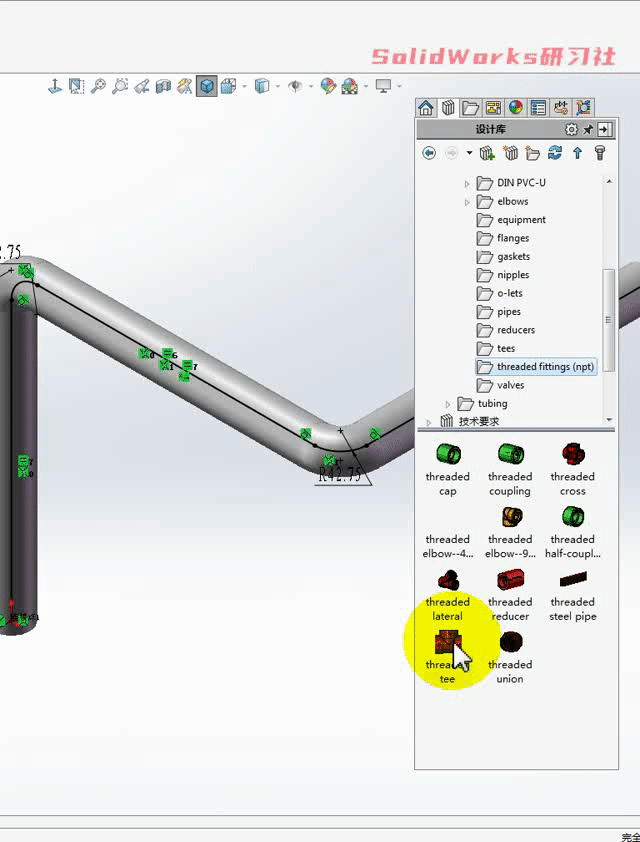640x842 pixels.
Task: Select the valves folder
Action: coord(500,386)
